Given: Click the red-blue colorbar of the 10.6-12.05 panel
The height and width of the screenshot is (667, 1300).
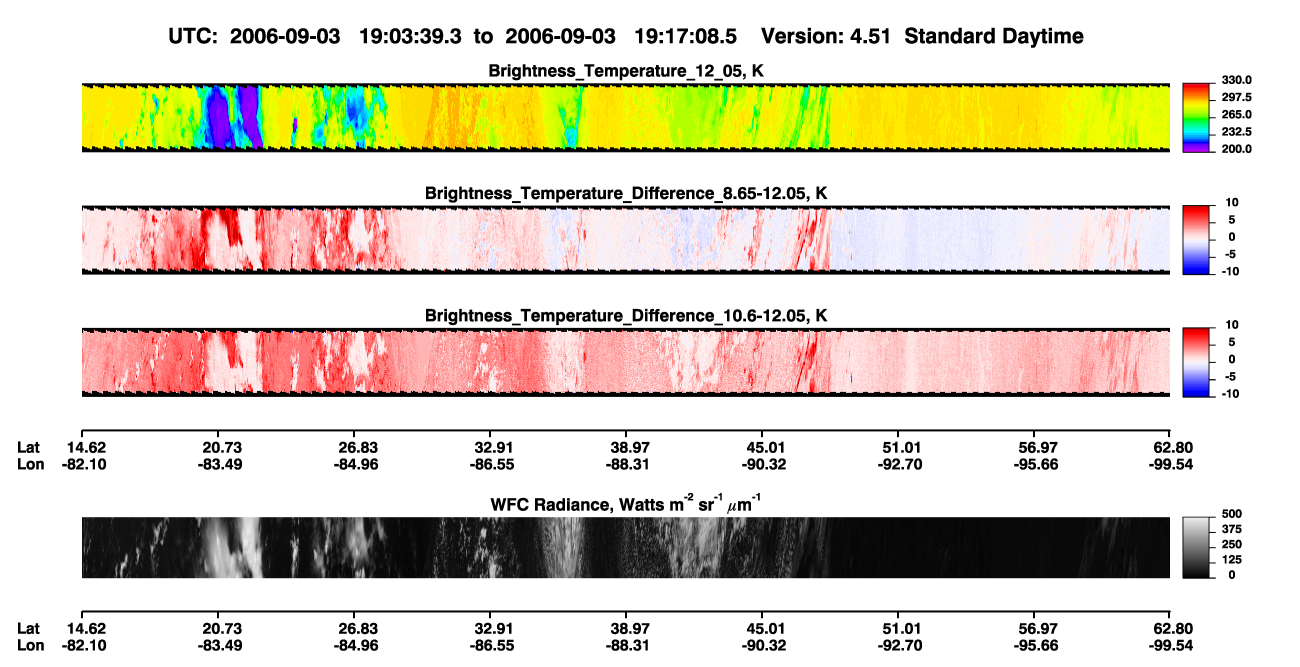Looking at the screenshot, I should coord(1196,362).
